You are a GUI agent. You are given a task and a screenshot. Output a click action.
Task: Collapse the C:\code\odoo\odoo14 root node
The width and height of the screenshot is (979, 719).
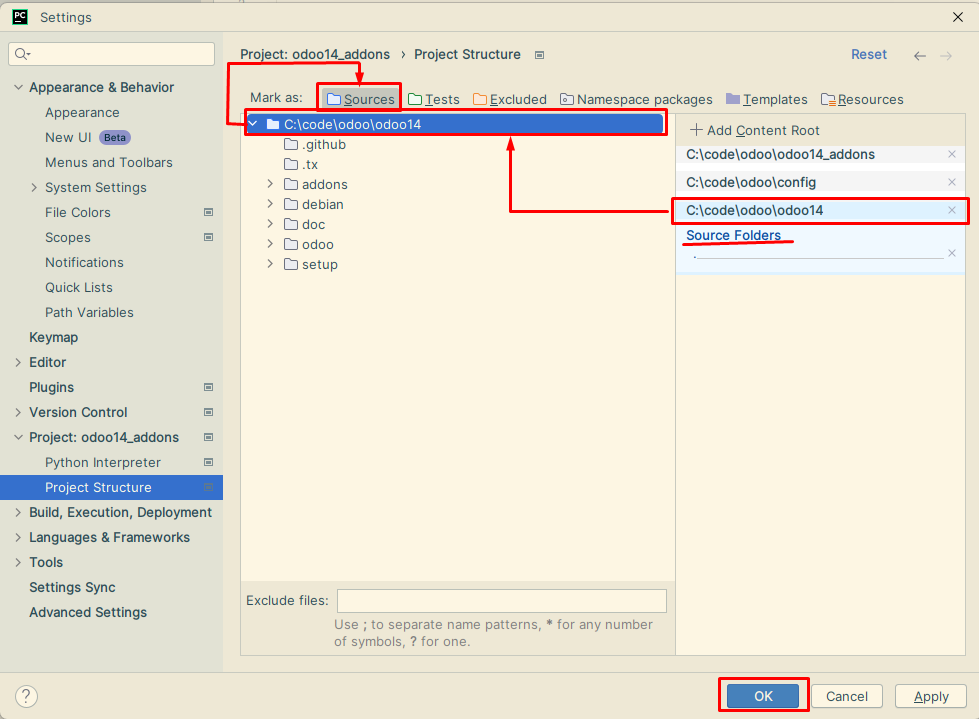click(253, 124)
